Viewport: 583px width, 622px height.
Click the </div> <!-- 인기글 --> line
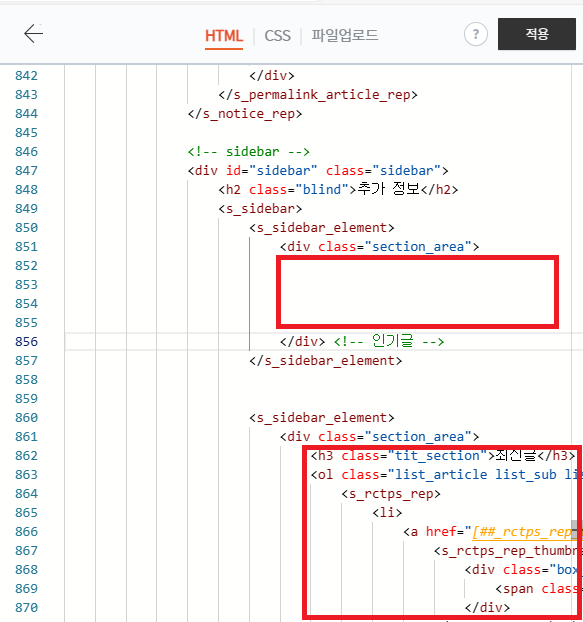[x=362, y=341]
